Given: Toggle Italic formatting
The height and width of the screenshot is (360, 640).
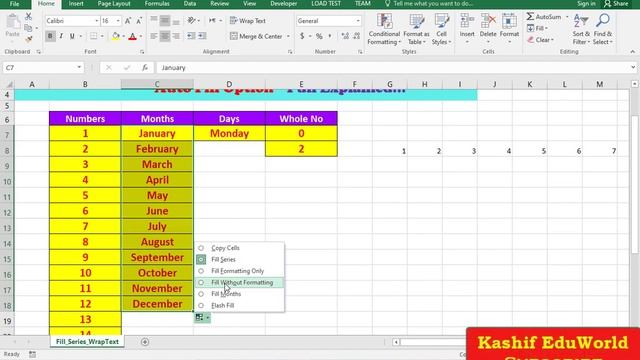Looking at the screenshot, I should pos(61,36).
